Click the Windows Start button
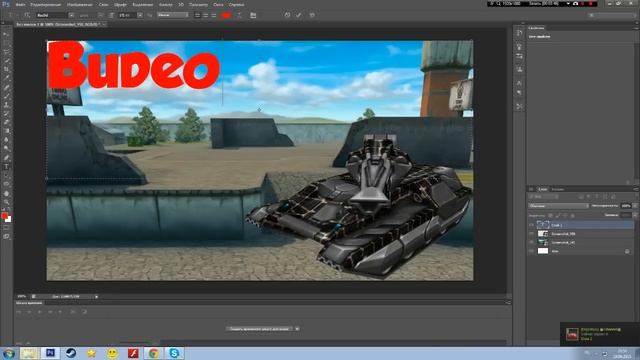Viewport: 640px width, 360px height. click(8, 353)
